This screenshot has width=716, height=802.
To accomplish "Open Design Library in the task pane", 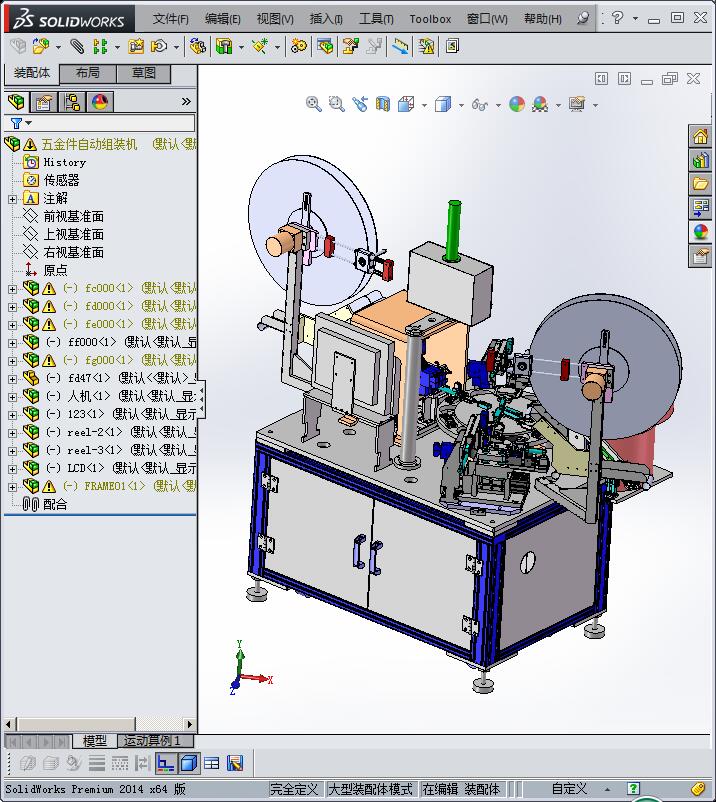I will 700,160.
